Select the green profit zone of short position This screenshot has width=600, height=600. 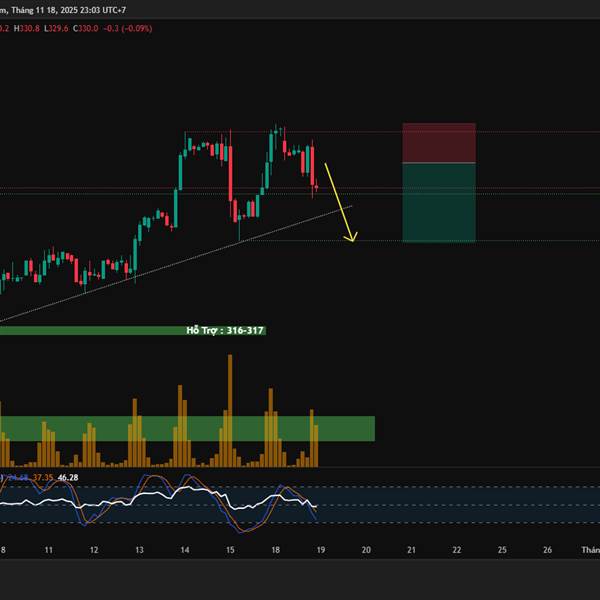pyautogui.click(x=439, y=203)
